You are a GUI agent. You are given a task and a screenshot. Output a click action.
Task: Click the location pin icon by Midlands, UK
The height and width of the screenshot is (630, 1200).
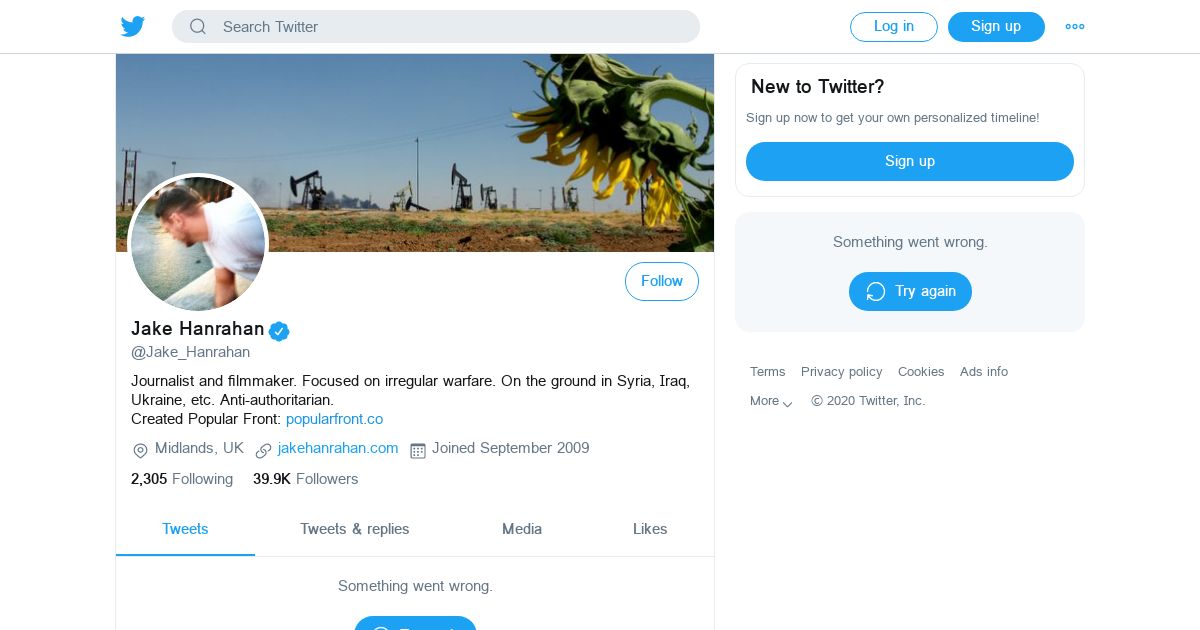[x=140, y=450]
